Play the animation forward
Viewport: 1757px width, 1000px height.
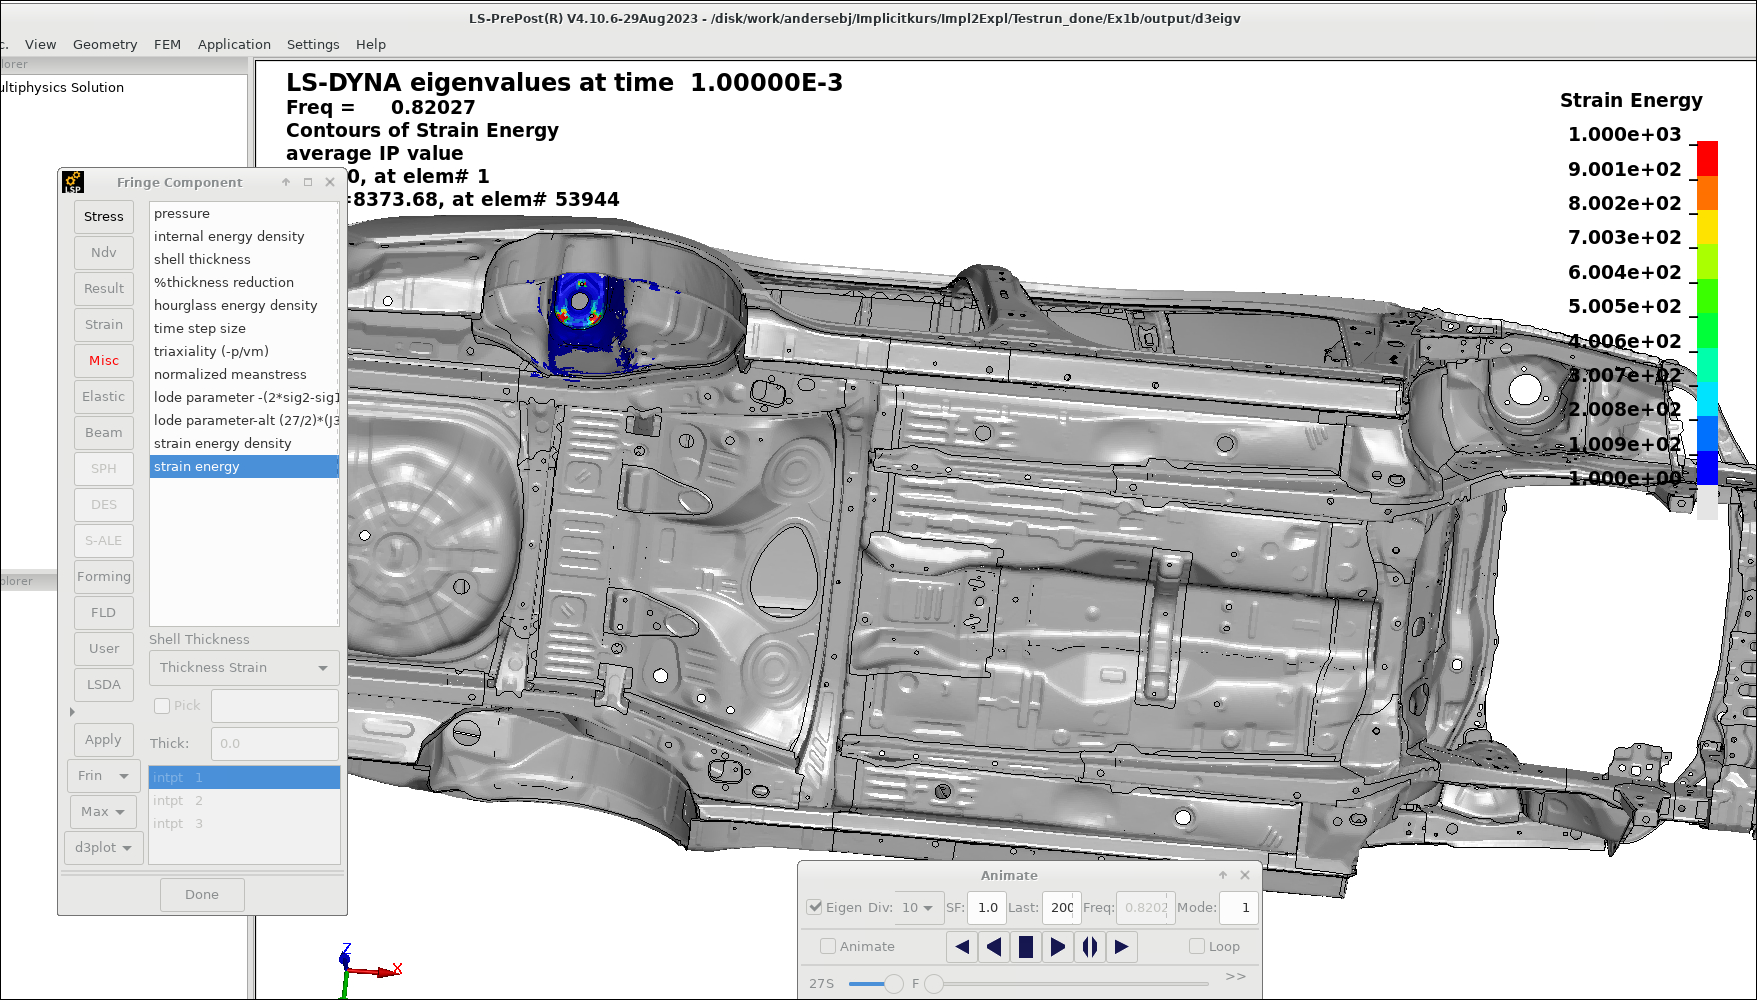click(x=1057, y=947)
